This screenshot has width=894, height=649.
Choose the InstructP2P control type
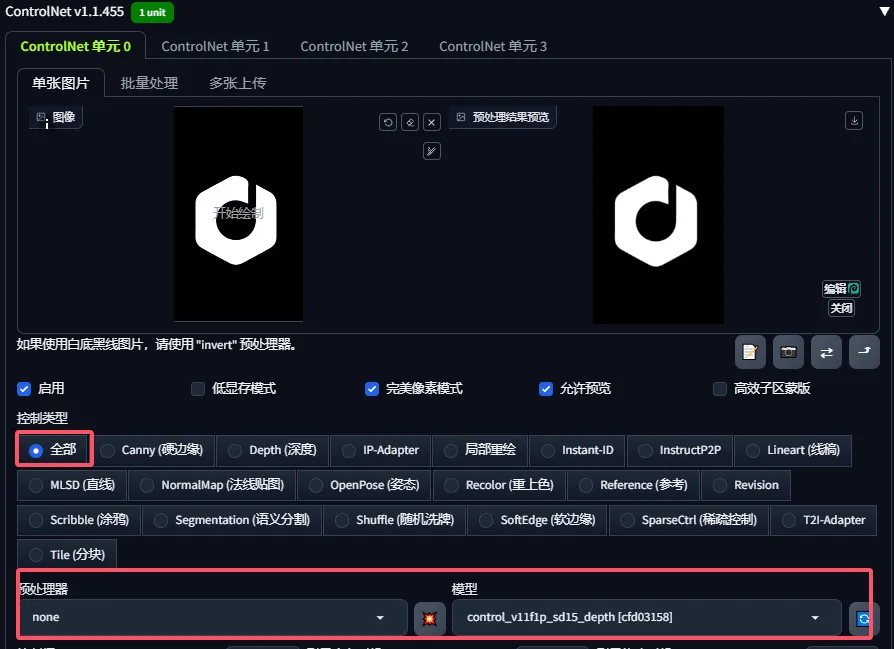680,451
